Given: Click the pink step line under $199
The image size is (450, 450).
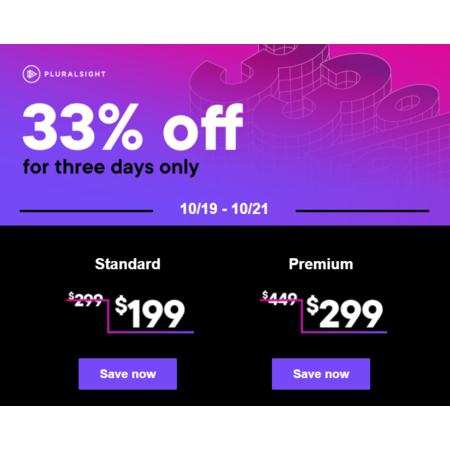Looking at the screenshot, I should [151, 332].
